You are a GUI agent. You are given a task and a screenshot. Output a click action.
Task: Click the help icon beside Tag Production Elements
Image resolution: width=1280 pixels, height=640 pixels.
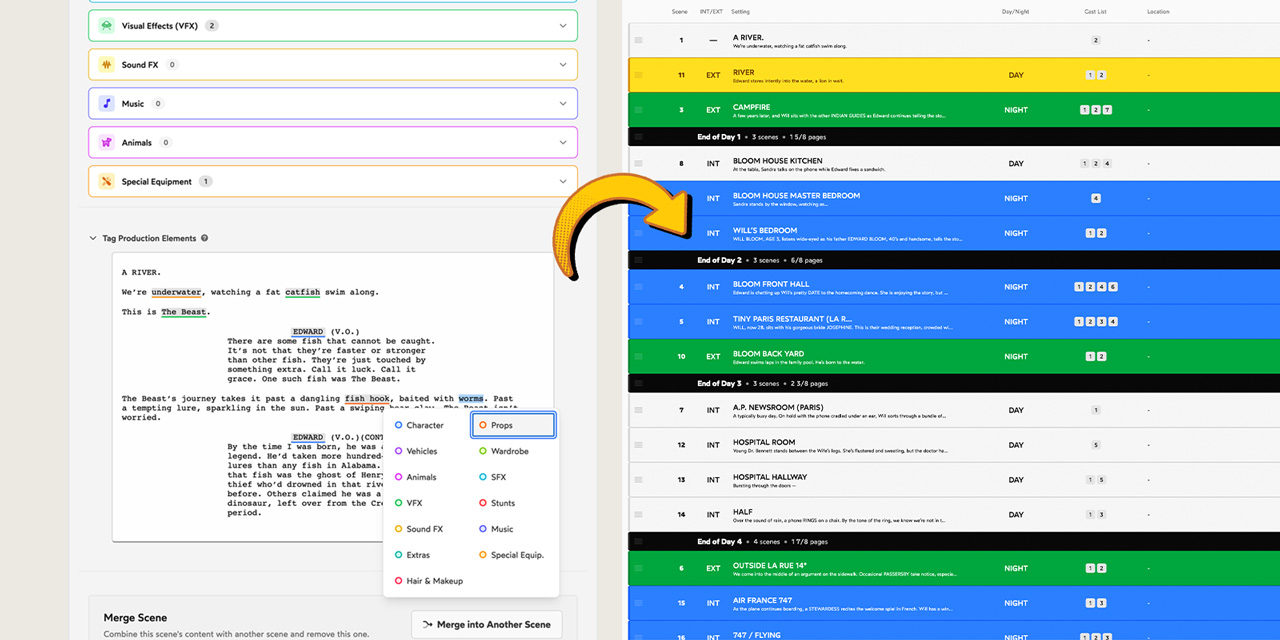coord(205,239)
